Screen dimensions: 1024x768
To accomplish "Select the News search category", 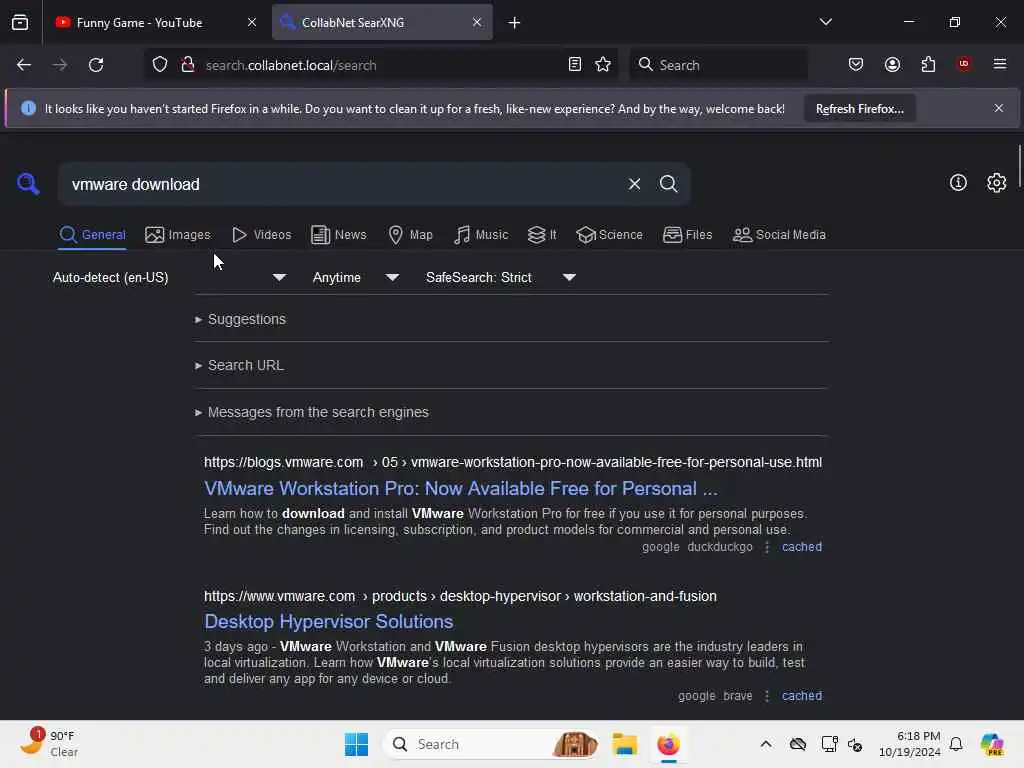I will click(x=338, y=234).
